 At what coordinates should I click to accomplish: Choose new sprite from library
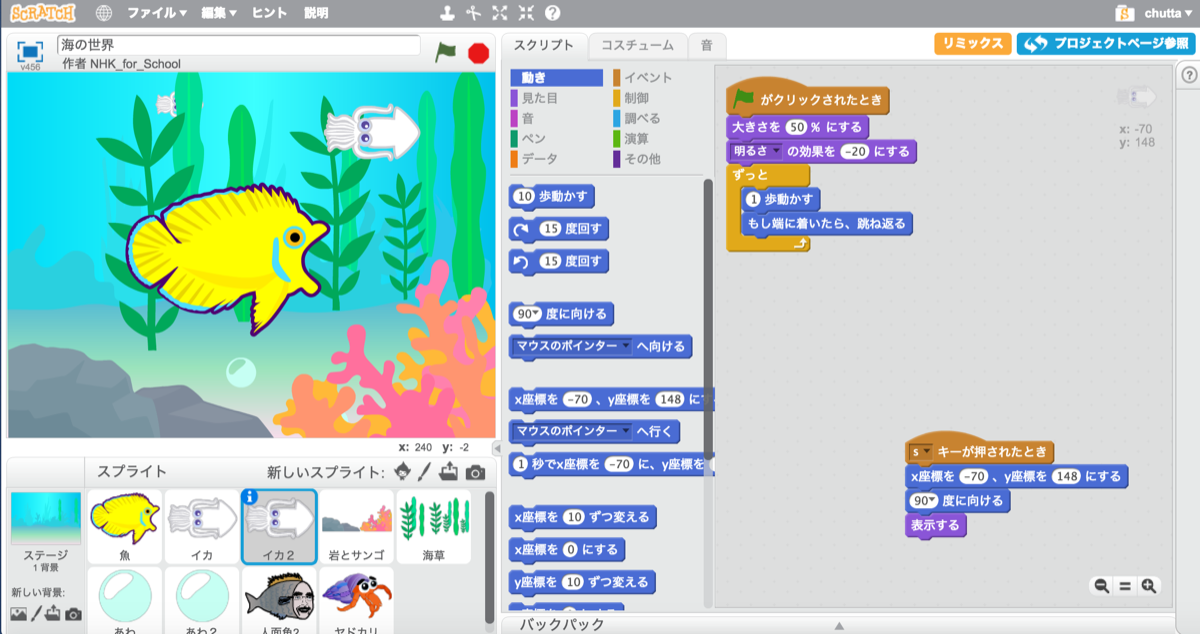click(402, 472)
